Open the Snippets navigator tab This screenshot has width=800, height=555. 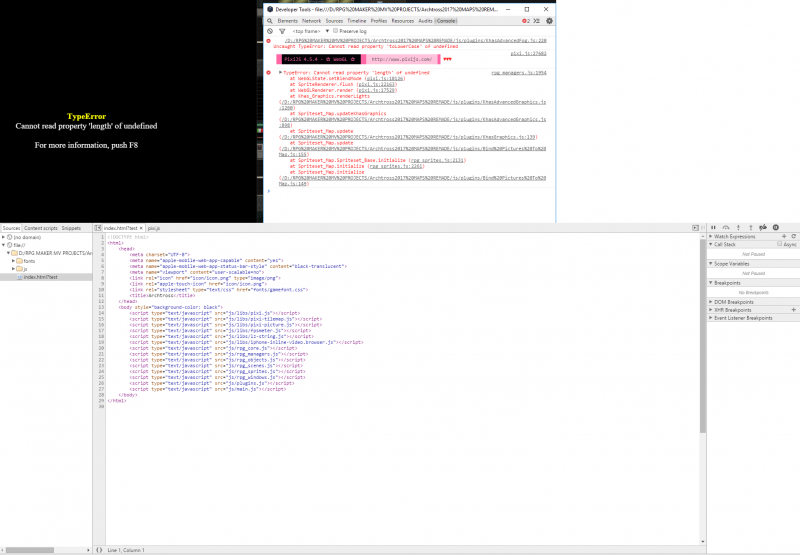pyautogui.click(x=71, y=228)
